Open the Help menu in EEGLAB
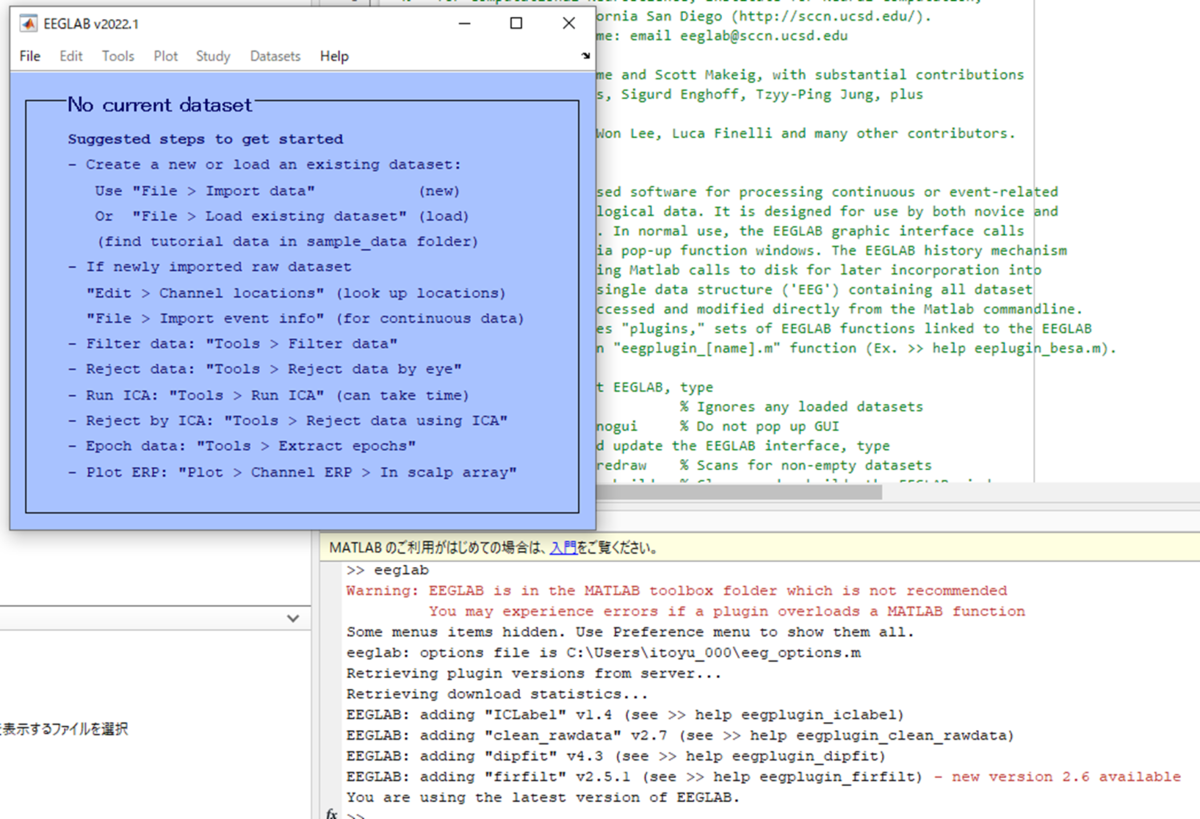The height and width of the screenshot is (819, 1200). [x=334, y=56]
